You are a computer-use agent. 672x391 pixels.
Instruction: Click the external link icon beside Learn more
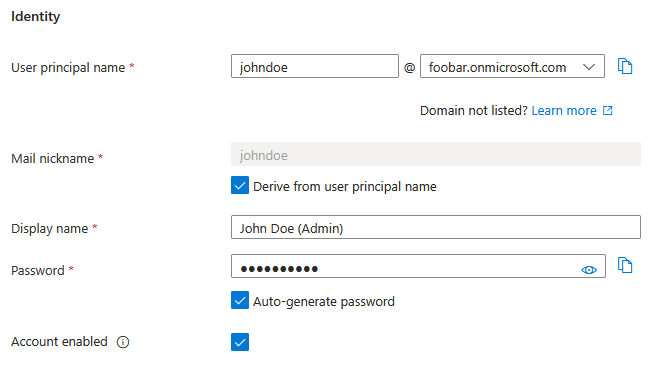pyautogui.click(x=608, y=111)
